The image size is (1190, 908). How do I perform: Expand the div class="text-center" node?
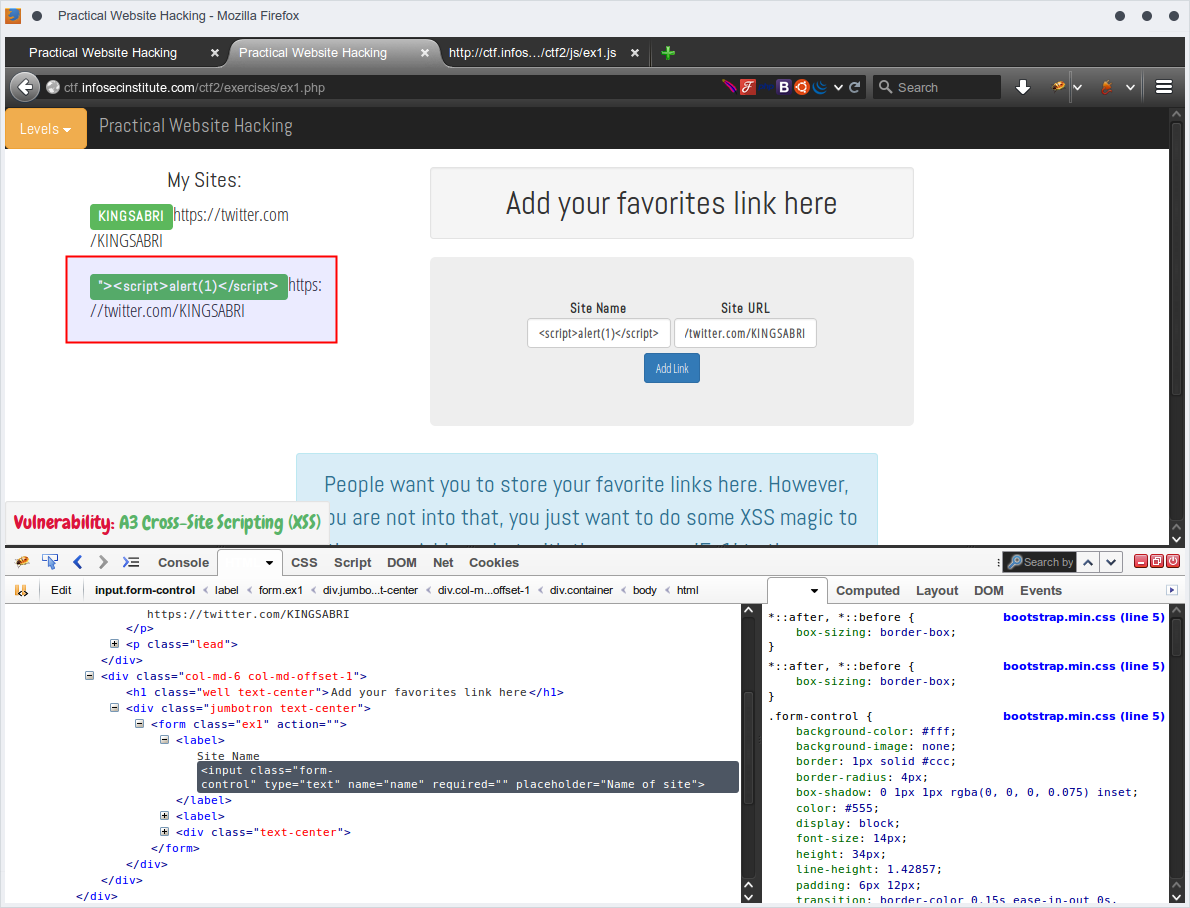click(x=165, y=832)
